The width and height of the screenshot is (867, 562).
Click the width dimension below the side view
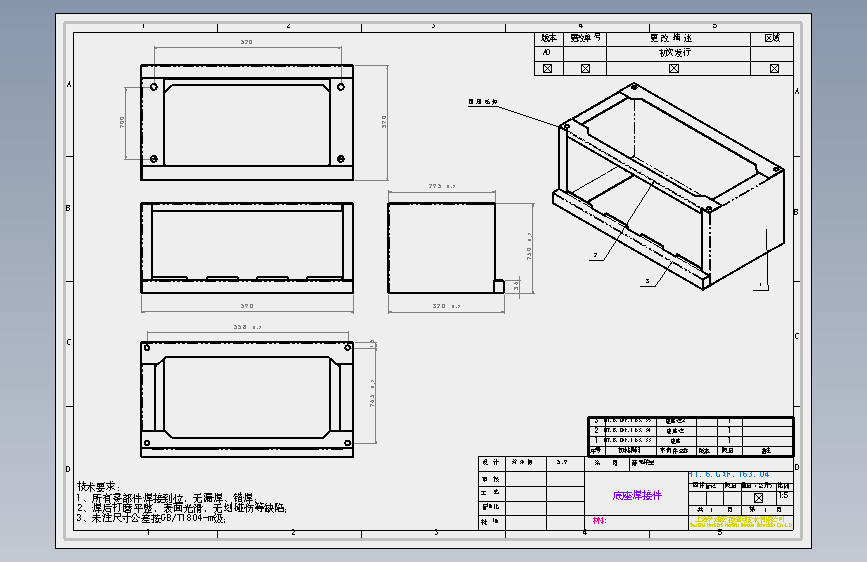(x=446, y=306)
